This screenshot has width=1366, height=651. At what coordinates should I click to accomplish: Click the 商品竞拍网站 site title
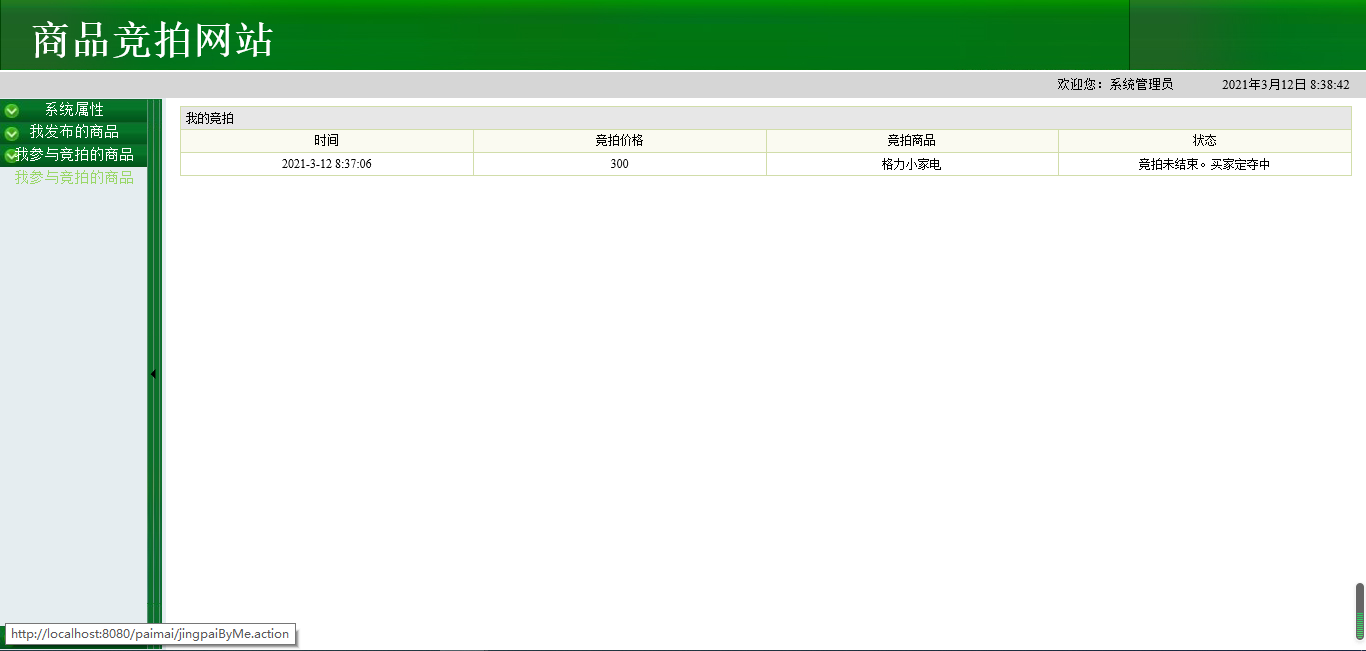point(153,40)
